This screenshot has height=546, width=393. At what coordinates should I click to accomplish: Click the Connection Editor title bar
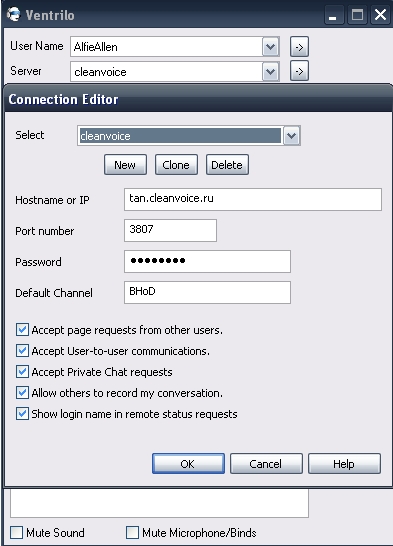tap(198, 99)
